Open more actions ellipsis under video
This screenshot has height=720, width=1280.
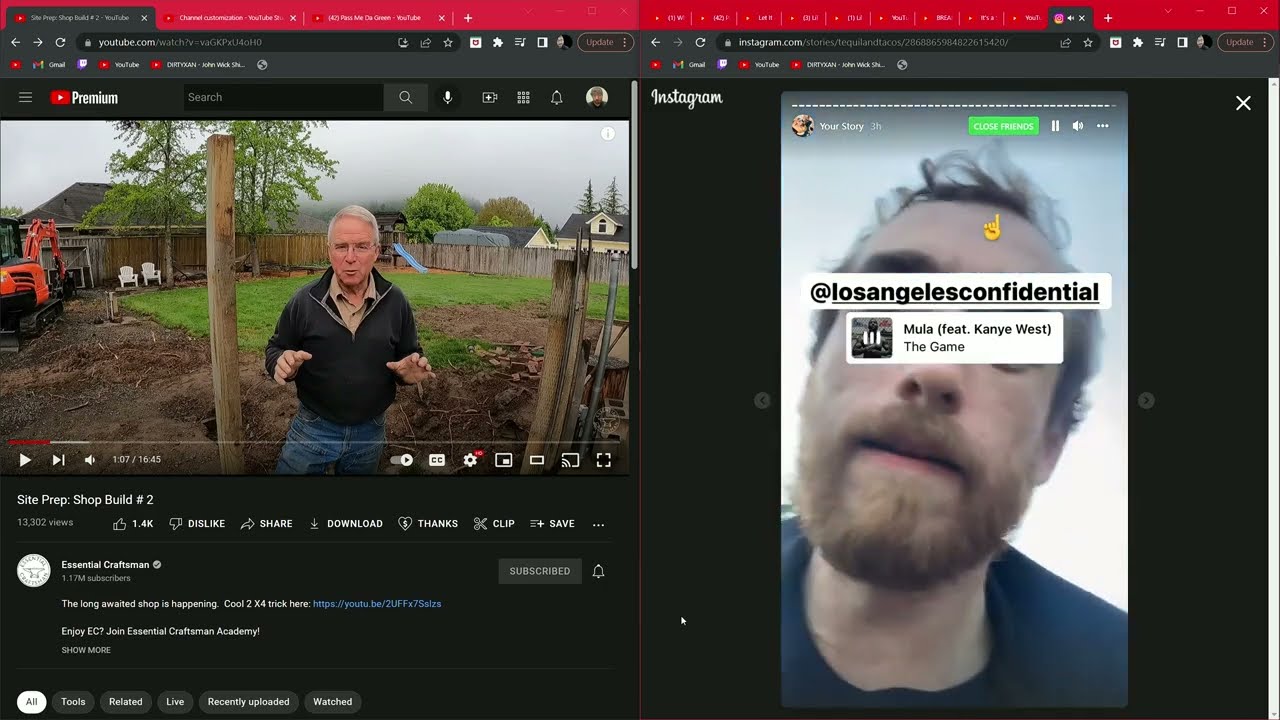598,524
